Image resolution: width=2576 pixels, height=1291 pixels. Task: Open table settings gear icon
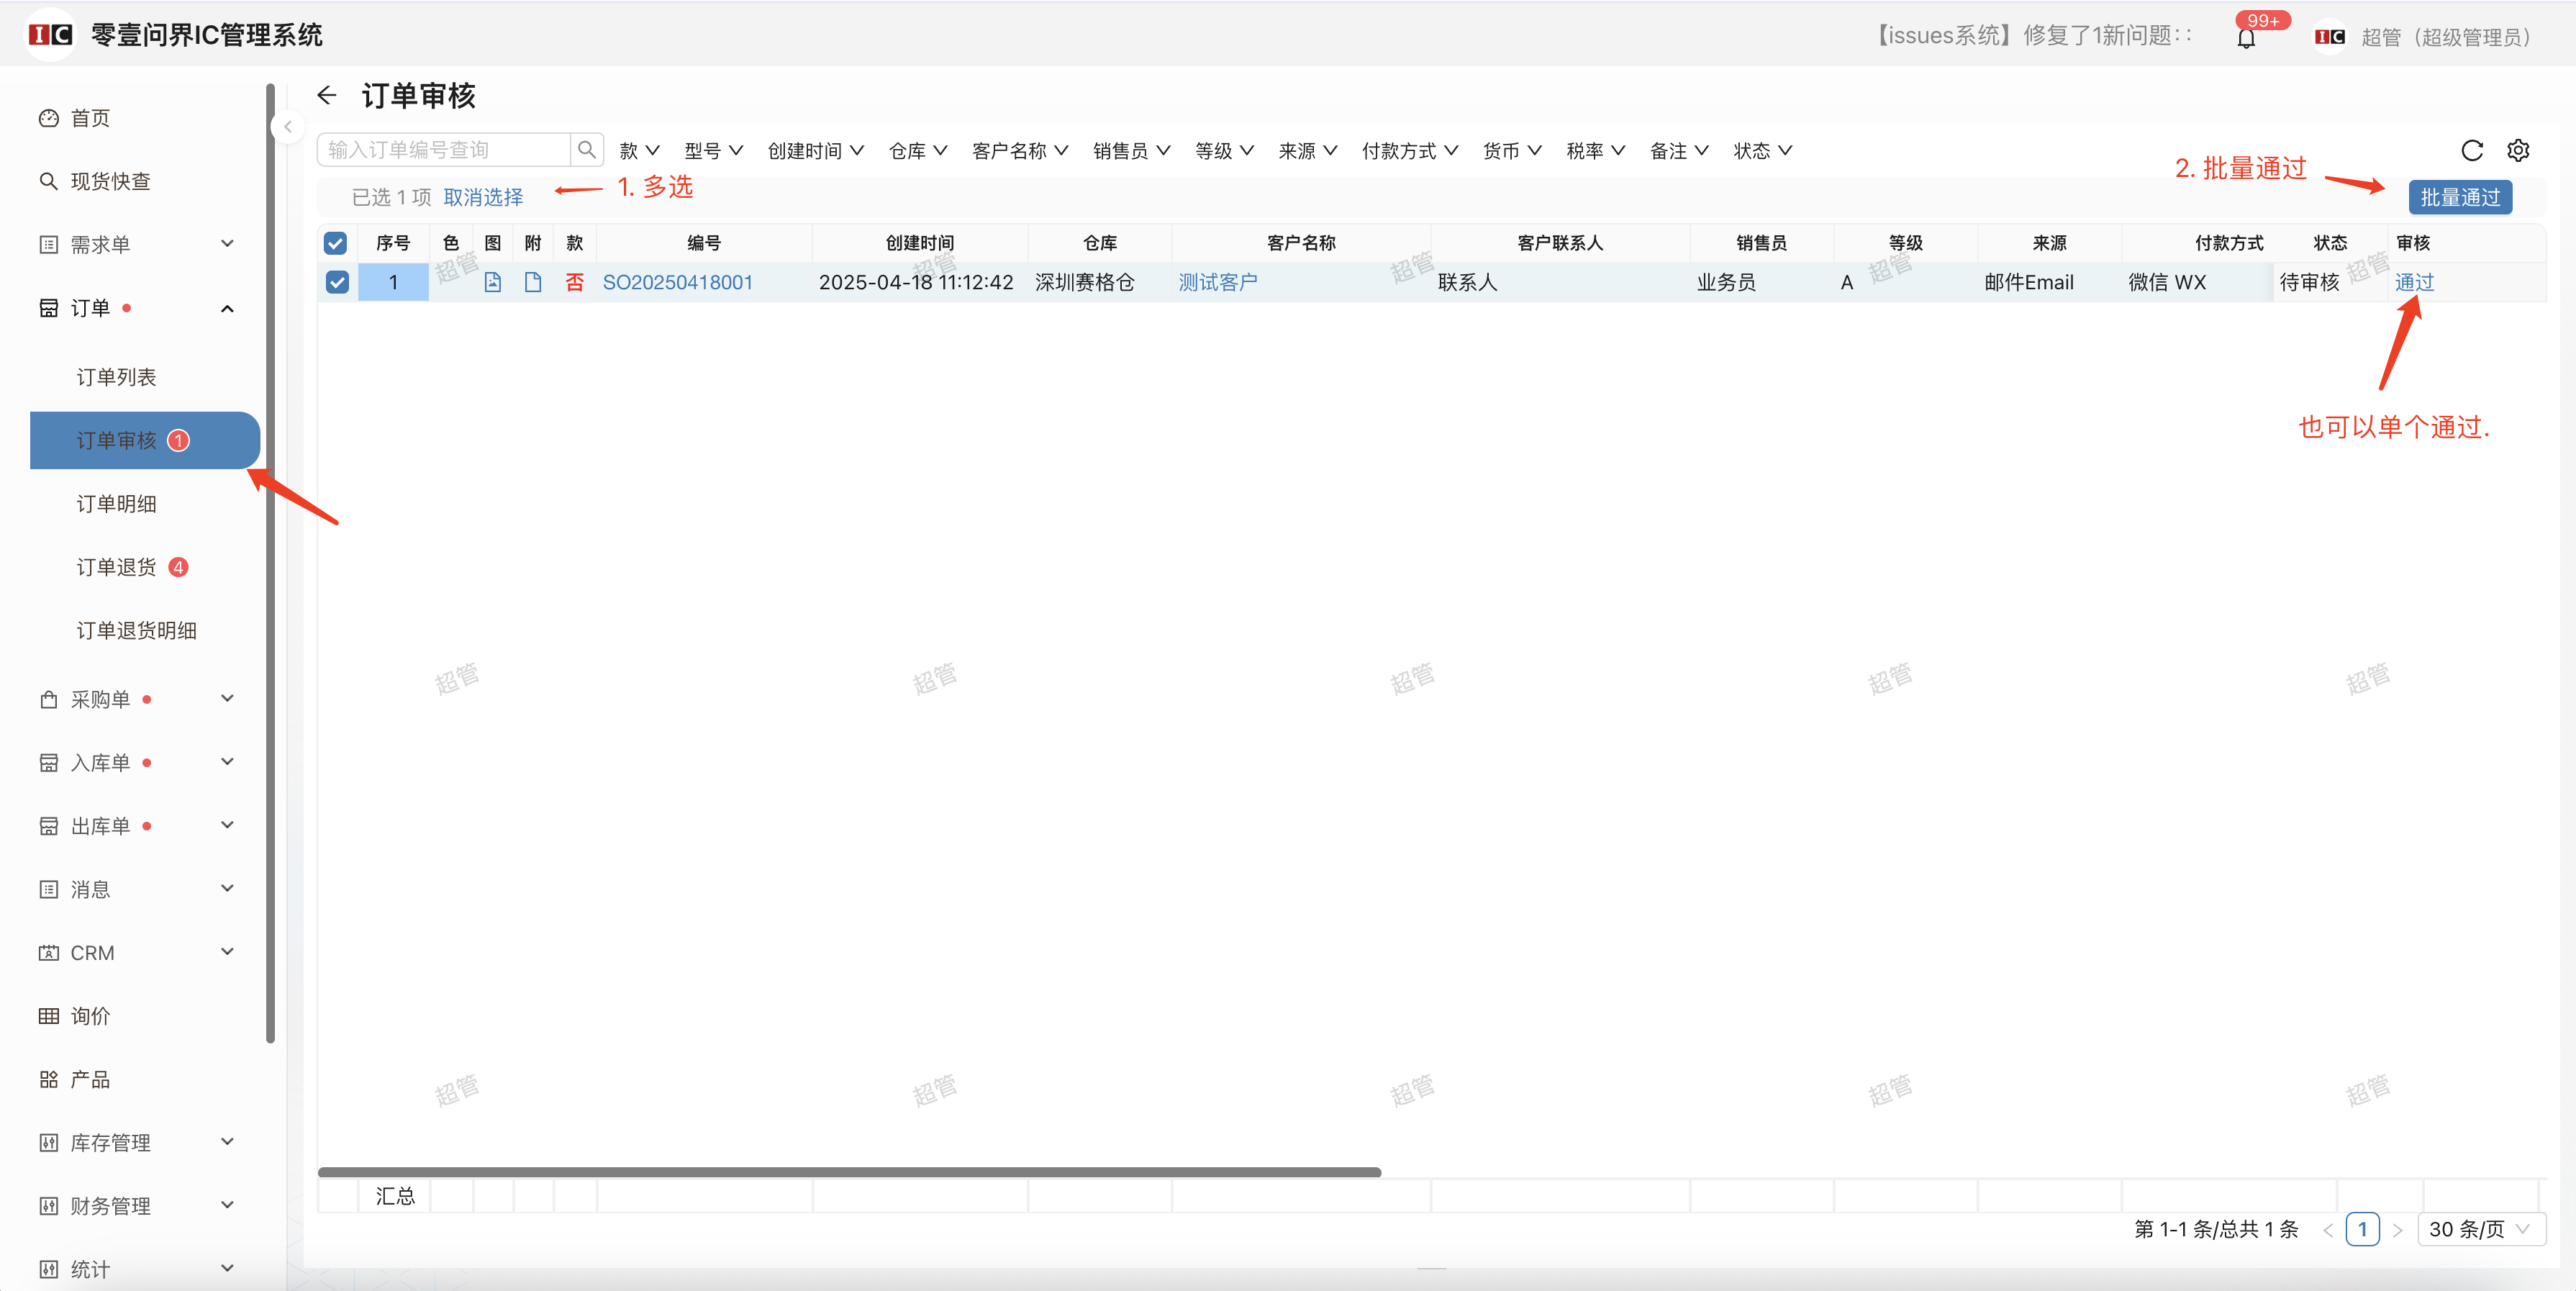click(x=2517, y=150)
